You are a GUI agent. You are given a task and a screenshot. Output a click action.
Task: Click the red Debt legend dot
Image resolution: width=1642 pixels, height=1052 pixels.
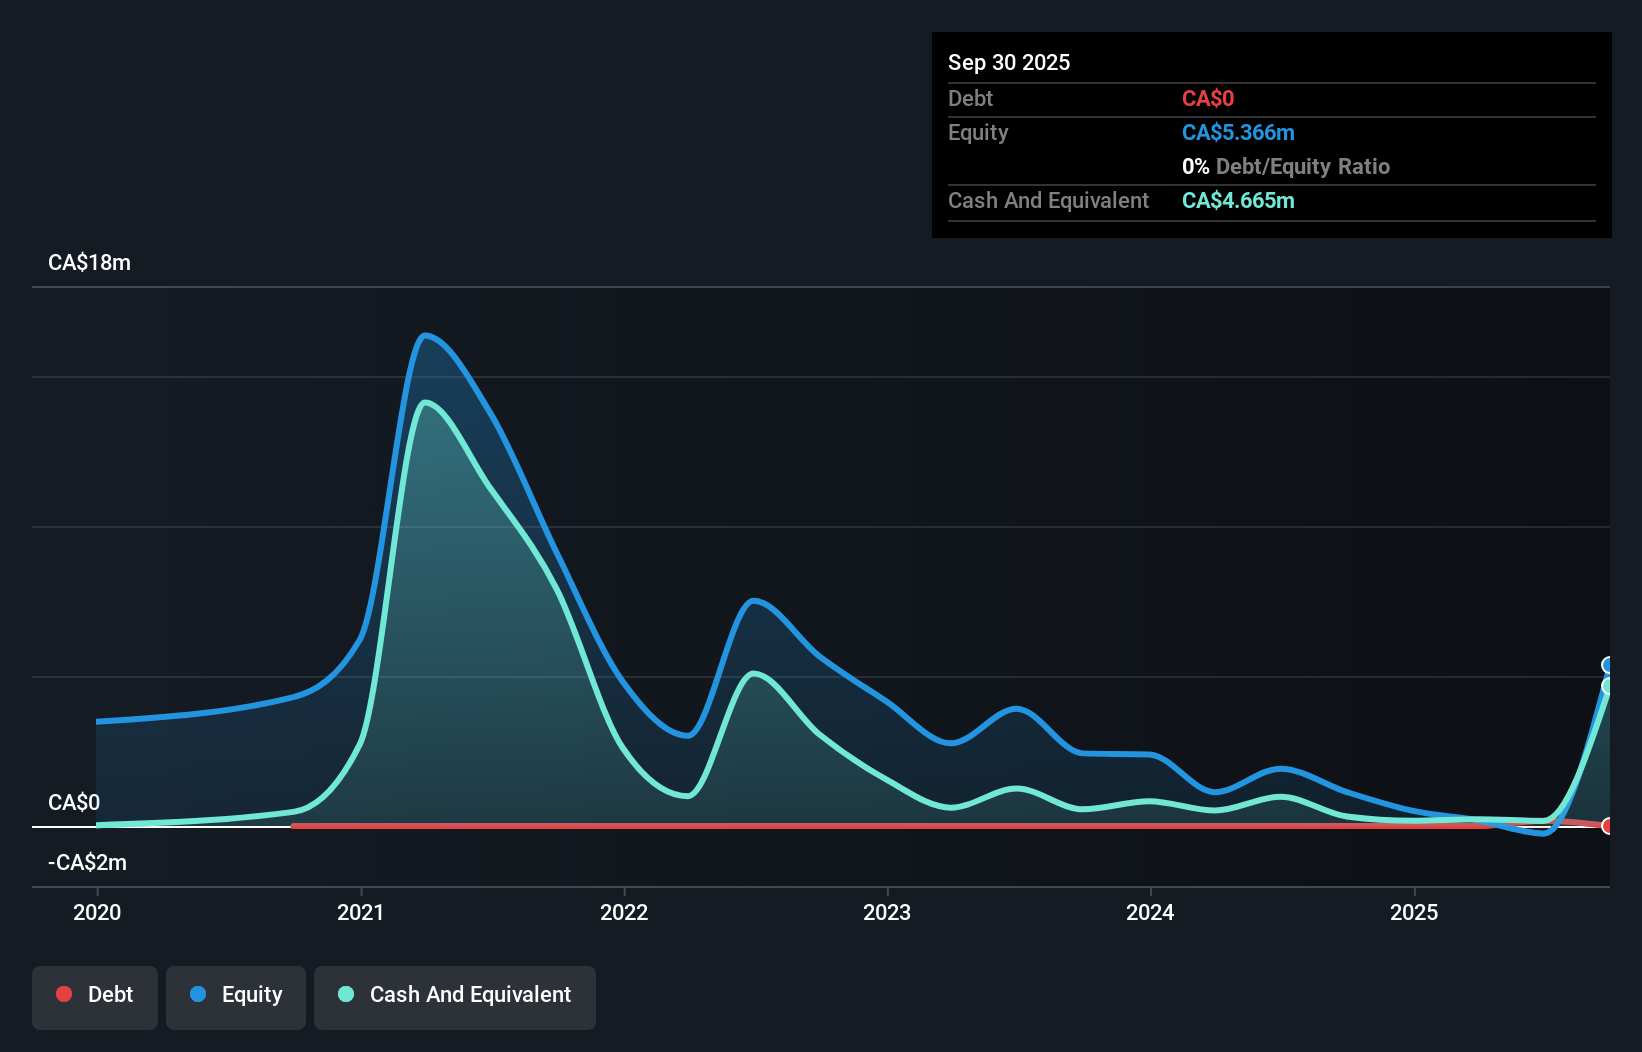click(64, 994)
